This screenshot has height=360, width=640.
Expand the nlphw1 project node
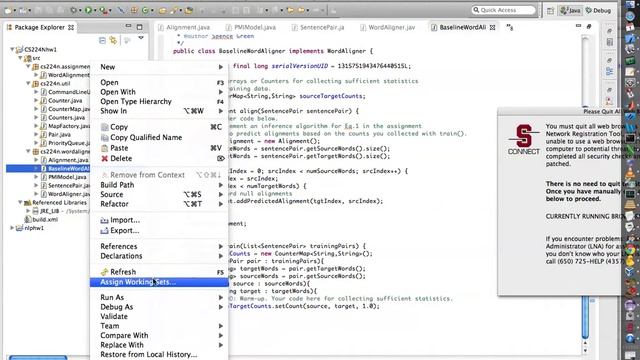[12, 228]
